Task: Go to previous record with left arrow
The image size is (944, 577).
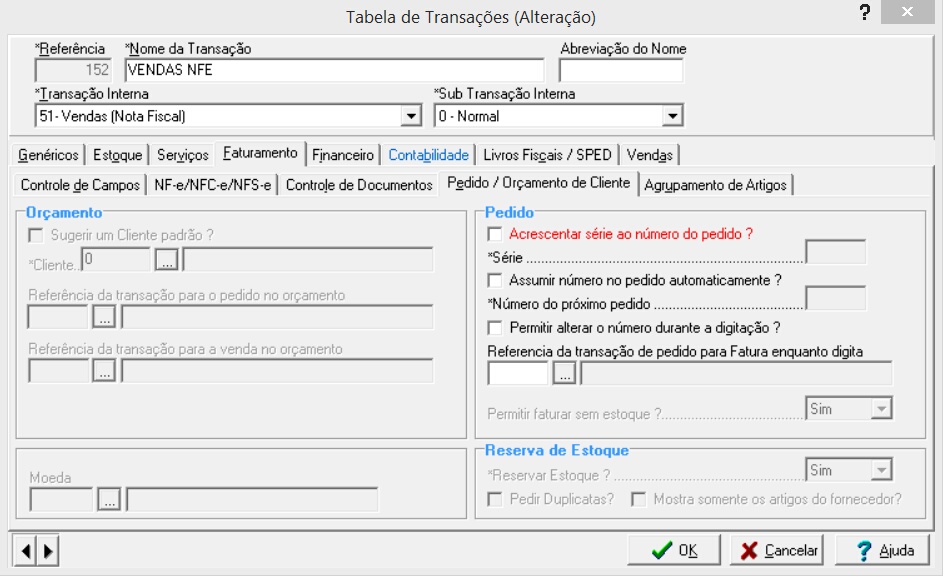Action: [x=25, y=550]
